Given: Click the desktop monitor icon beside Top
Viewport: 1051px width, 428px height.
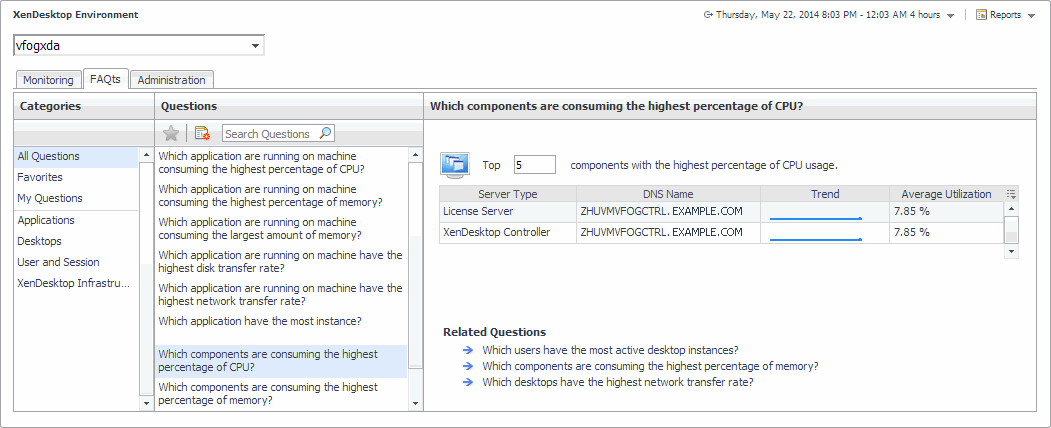Looking at the screenshot, I should 455,164.
